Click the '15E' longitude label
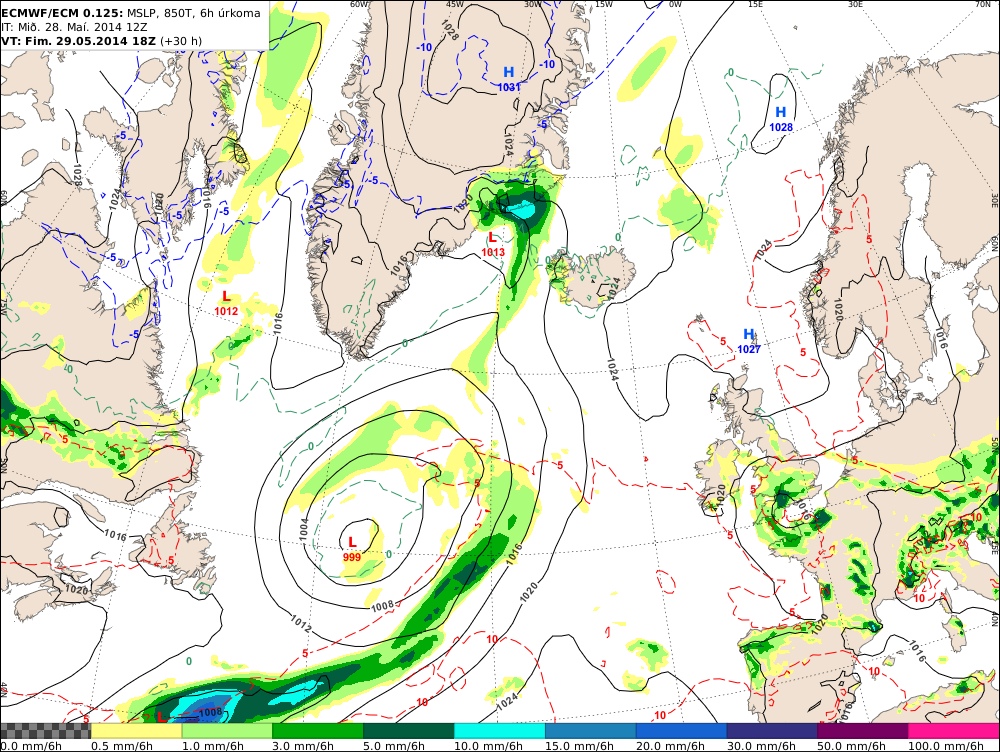 (755, 4)
